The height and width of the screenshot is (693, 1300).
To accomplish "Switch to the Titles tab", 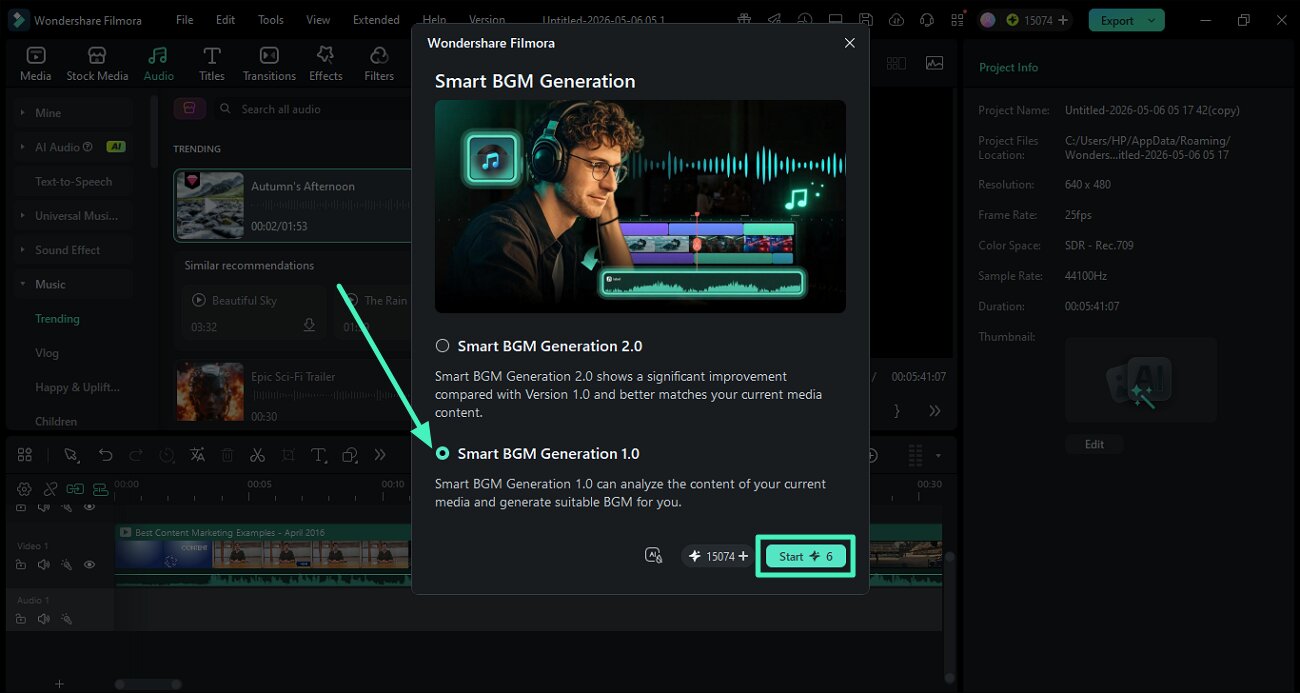I will (x=211, y=63).
